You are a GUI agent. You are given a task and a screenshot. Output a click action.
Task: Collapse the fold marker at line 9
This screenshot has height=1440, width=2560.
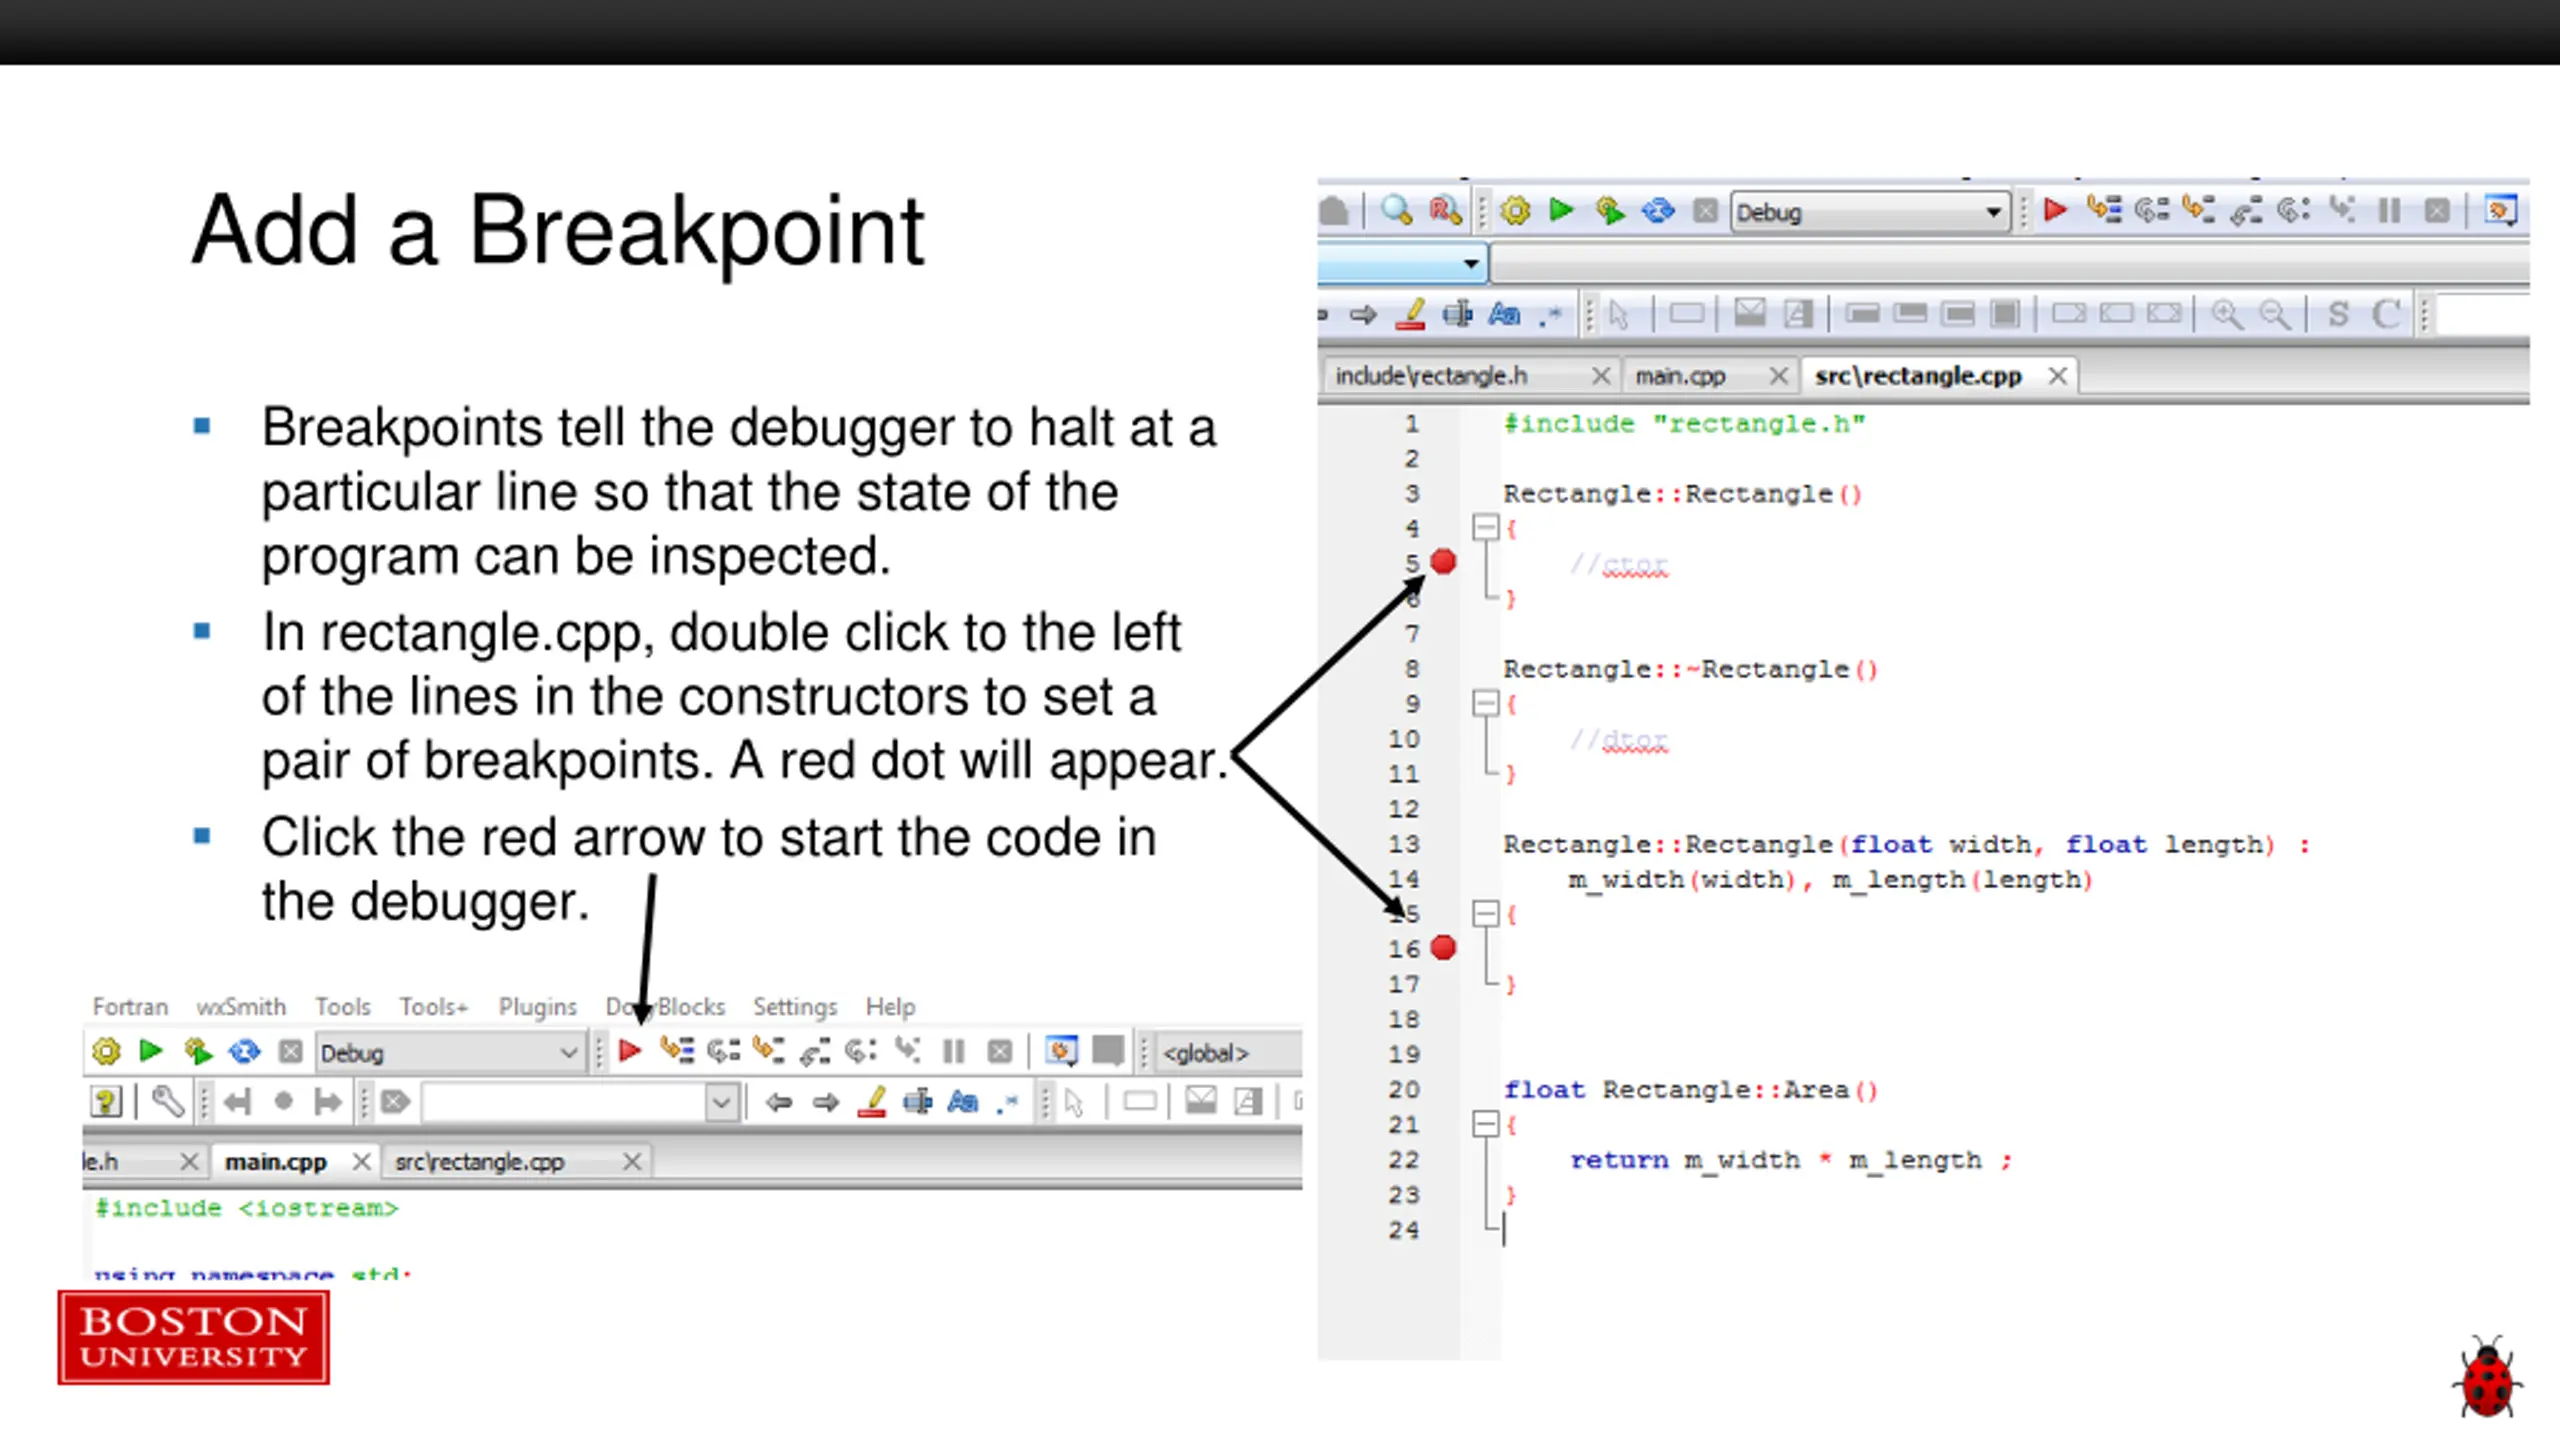1486,703
